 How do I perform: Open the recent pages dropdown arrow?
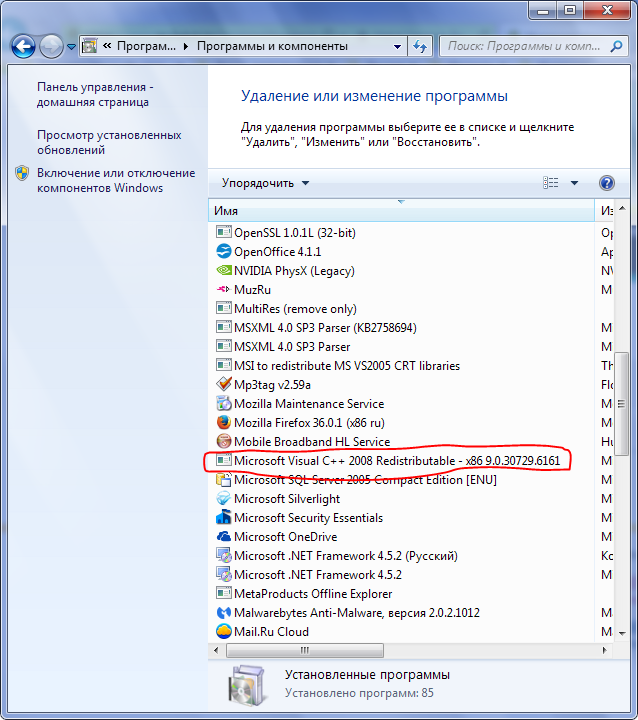pos(71,46)
